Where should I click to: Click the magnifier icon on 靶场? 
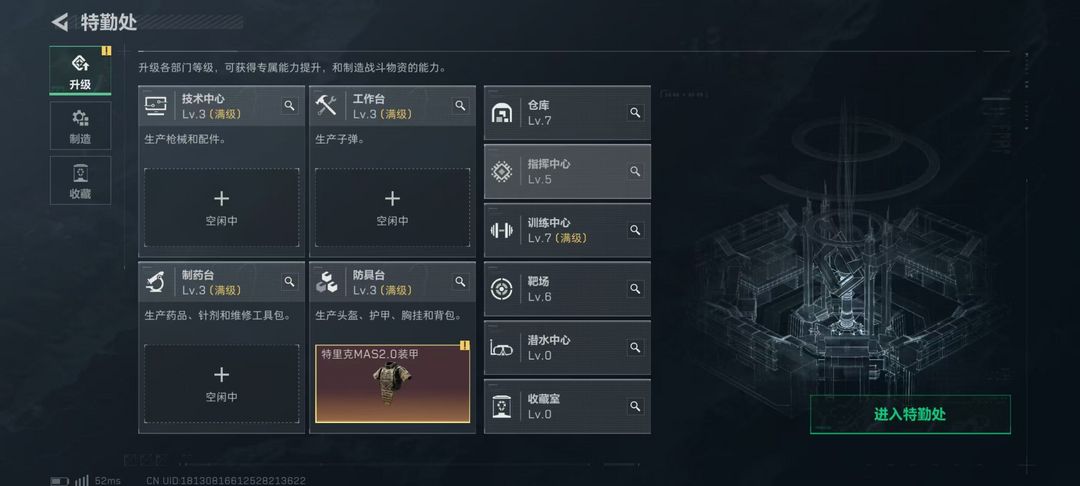635,288
